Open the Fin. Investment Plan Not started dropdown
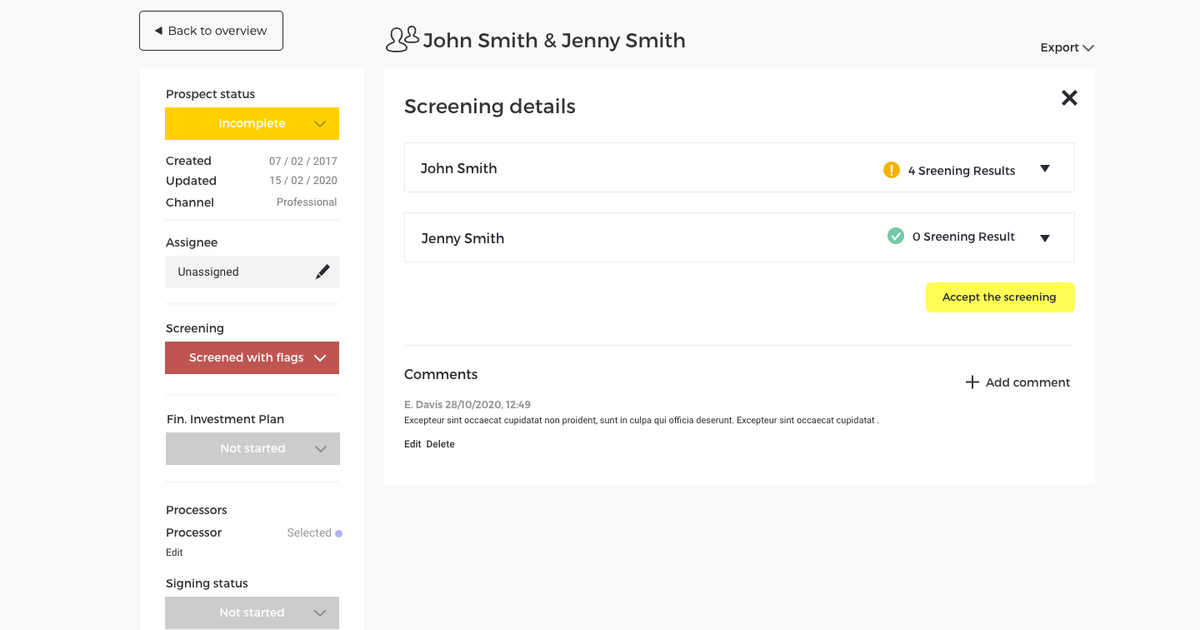 point(252,449)
